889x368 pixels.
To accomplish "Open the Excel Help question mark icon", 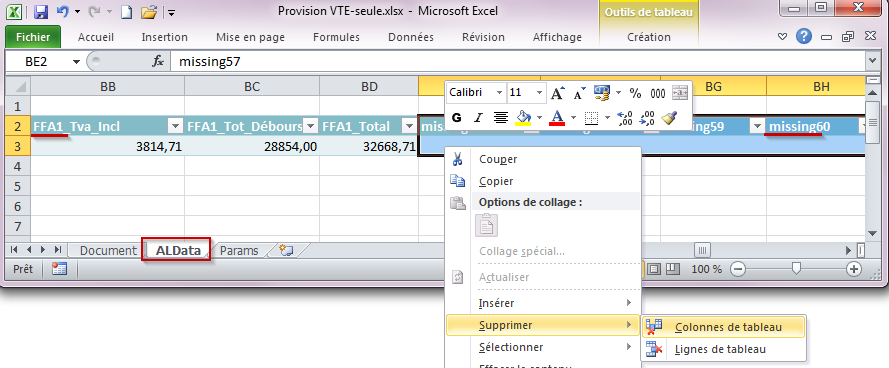I will (803, 37).
